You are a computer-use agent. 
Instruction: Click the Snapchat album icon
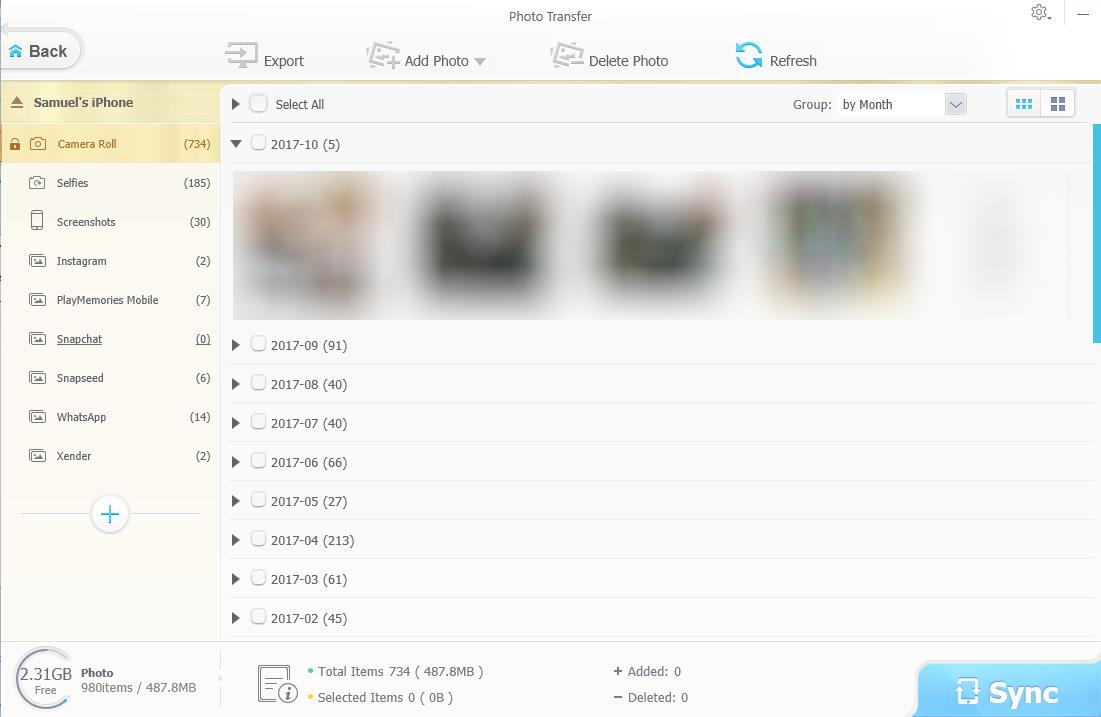pos(37,338)
